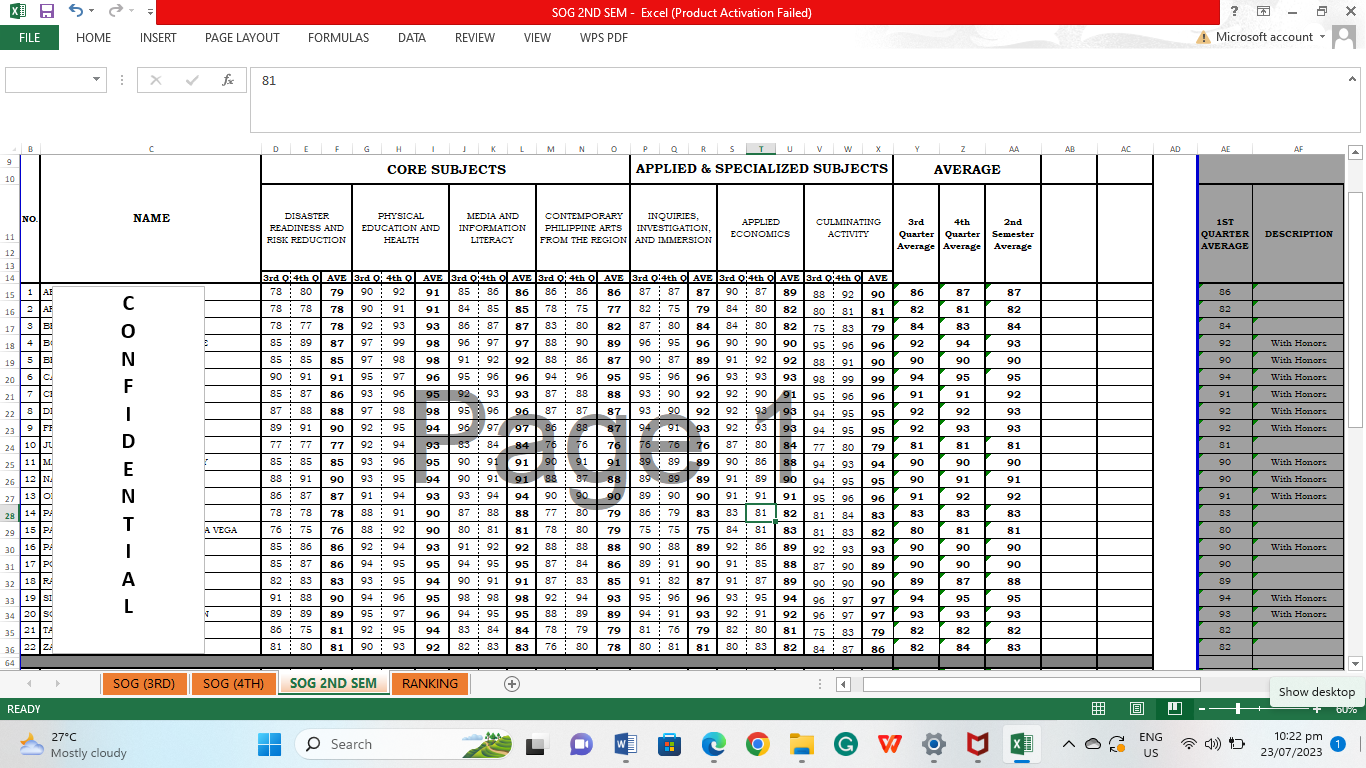Open WPS Office from the taskbar
Viewport: 1366px width, 768px height.
pos(889,744)
